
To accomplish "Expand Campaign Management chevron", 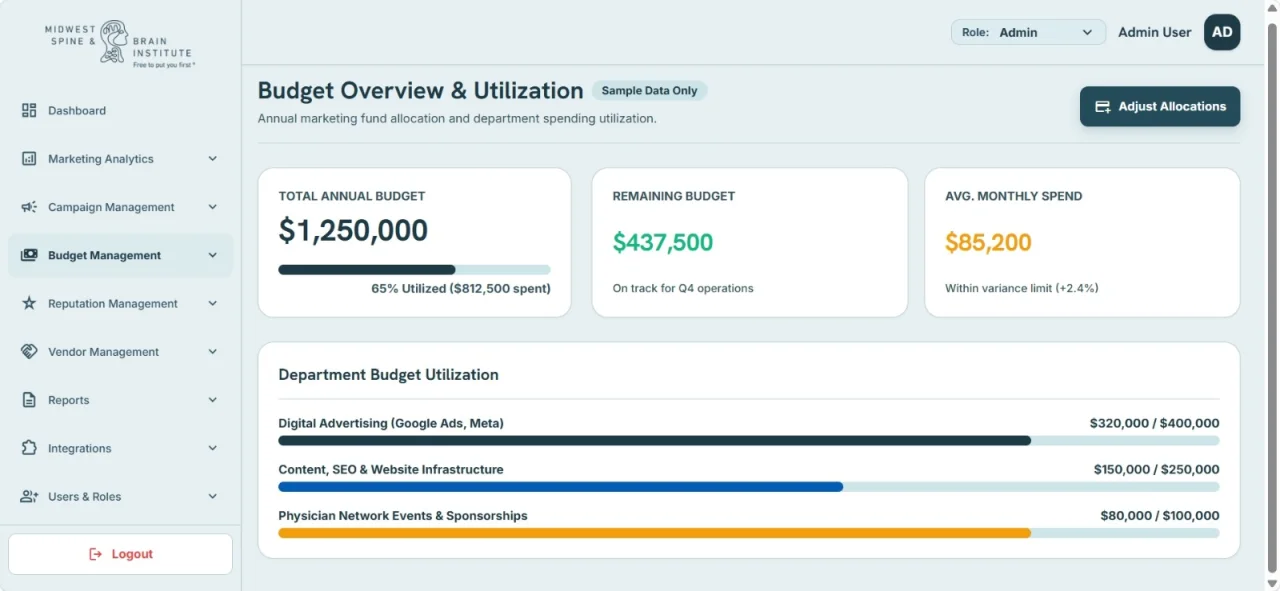I will (x=212, y=207).
